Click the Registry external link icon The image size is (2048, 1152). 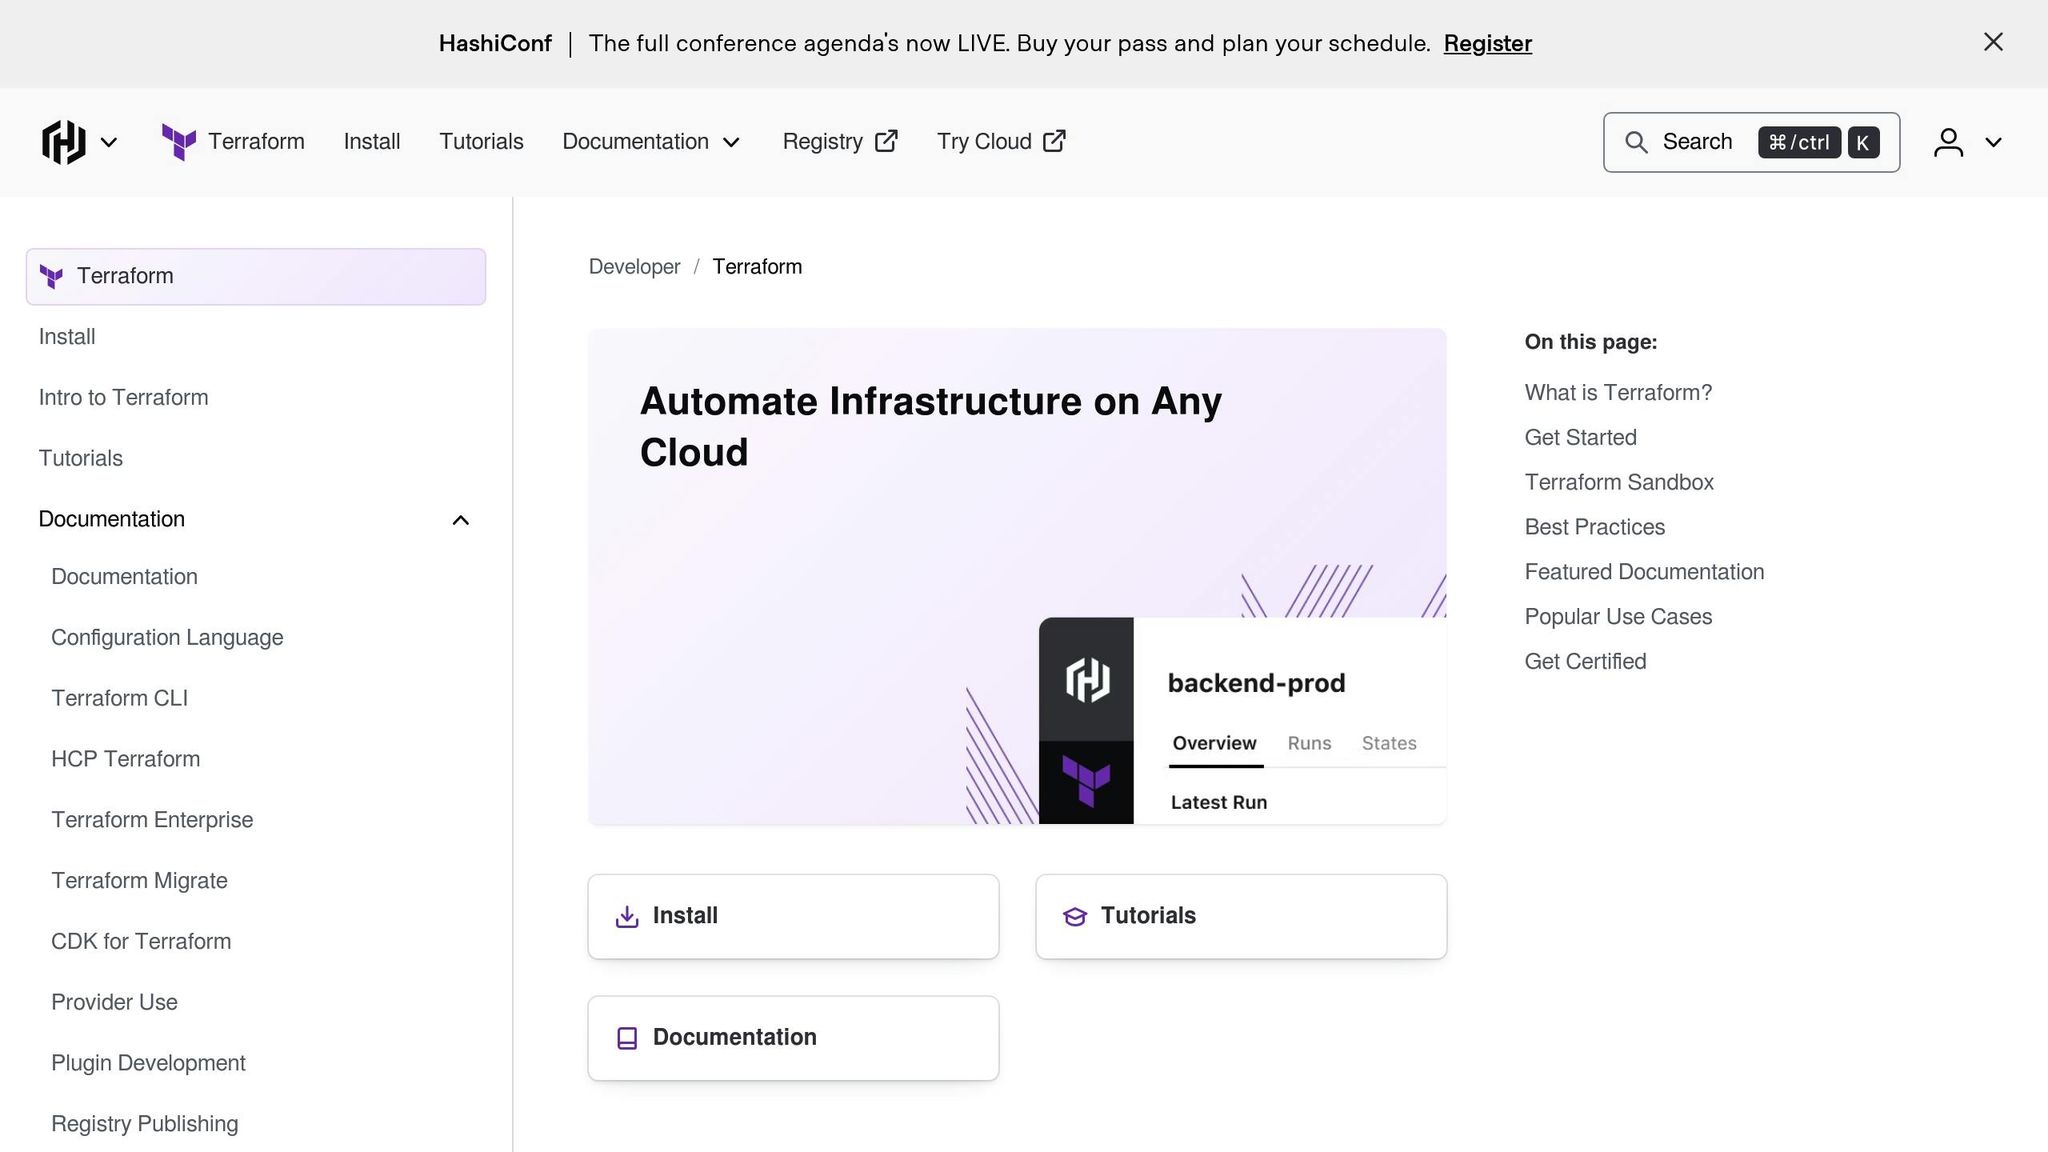click(886, 141)
